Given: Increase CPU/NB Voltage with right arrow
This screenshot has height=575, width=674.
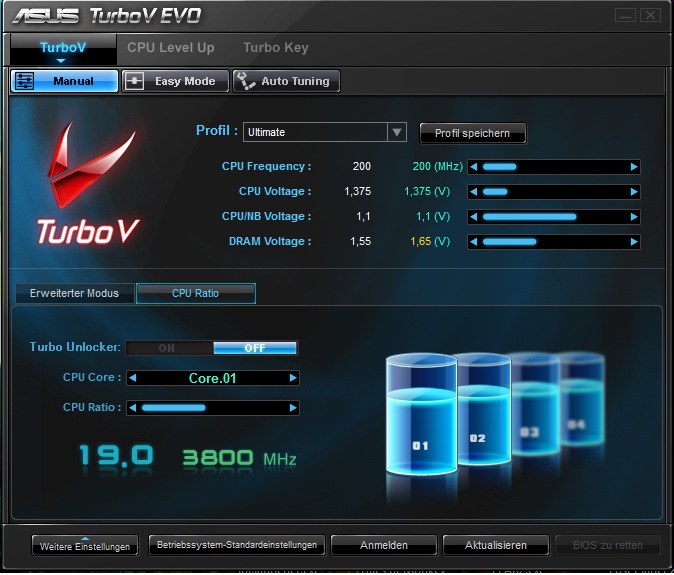Looking at the screenshot, I should (634, 217).
